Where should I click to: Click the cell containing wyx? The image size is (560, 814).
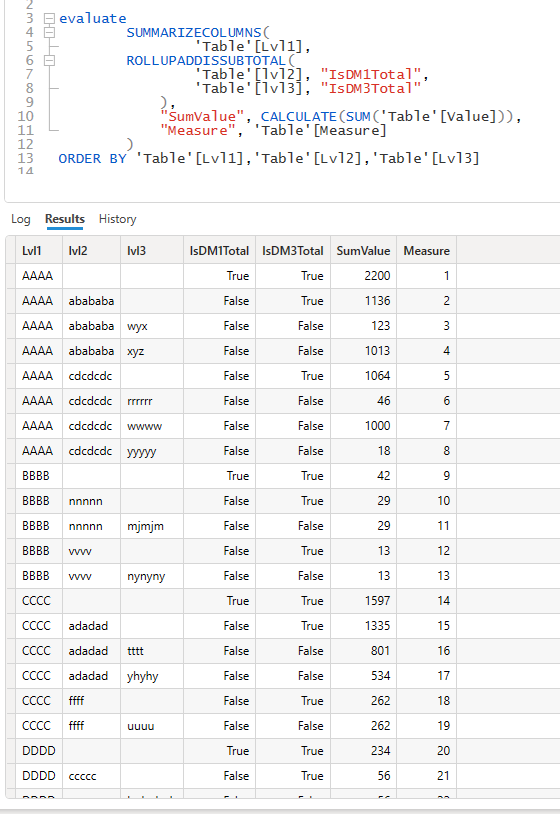pyautogui.click(x=152, y=326)
